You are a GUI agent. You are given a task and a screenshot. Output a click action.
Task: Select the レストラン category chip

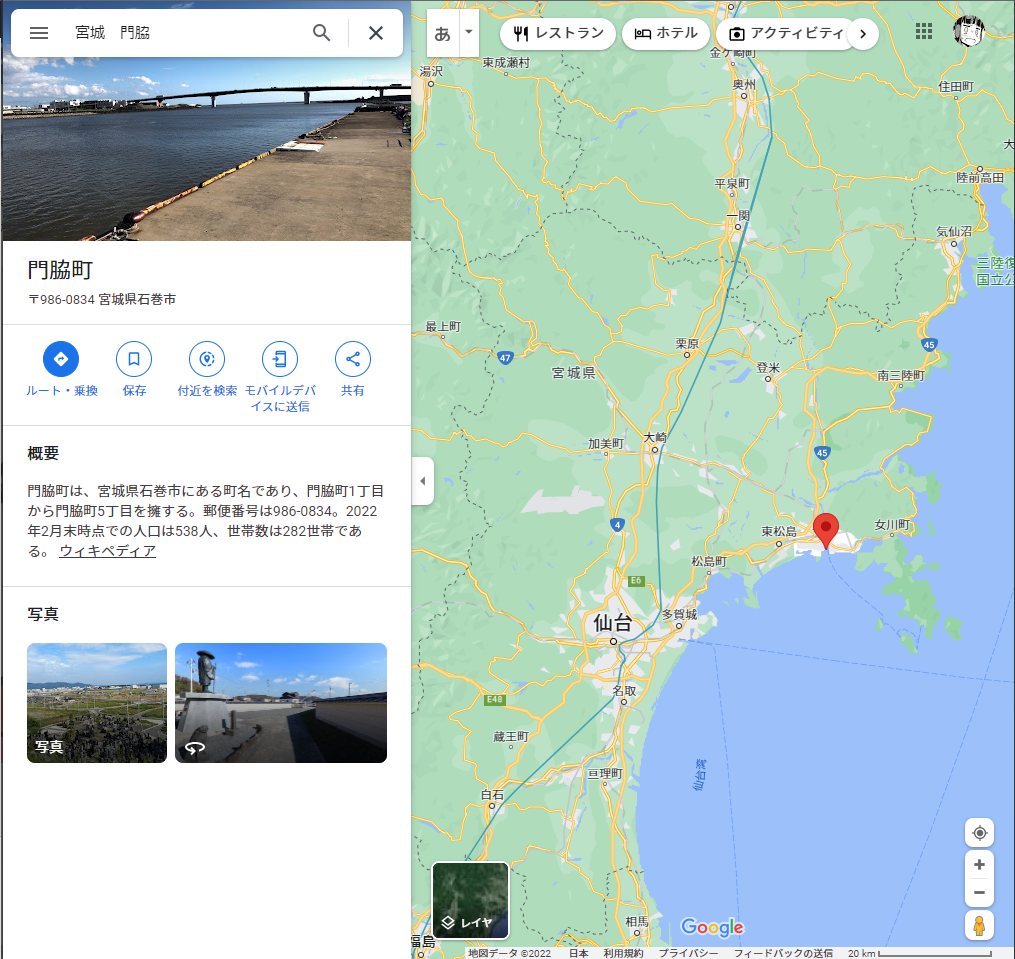tap(557, 34)
